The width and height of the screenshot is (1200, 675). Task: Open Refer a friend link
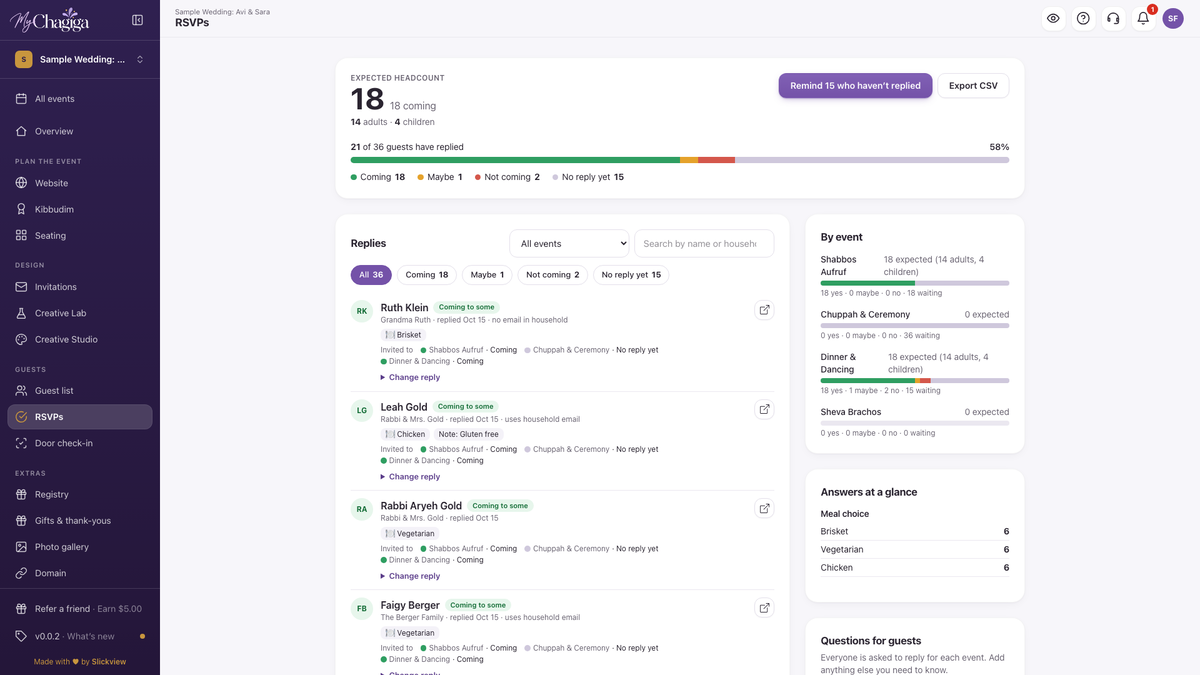pos(80,609)
